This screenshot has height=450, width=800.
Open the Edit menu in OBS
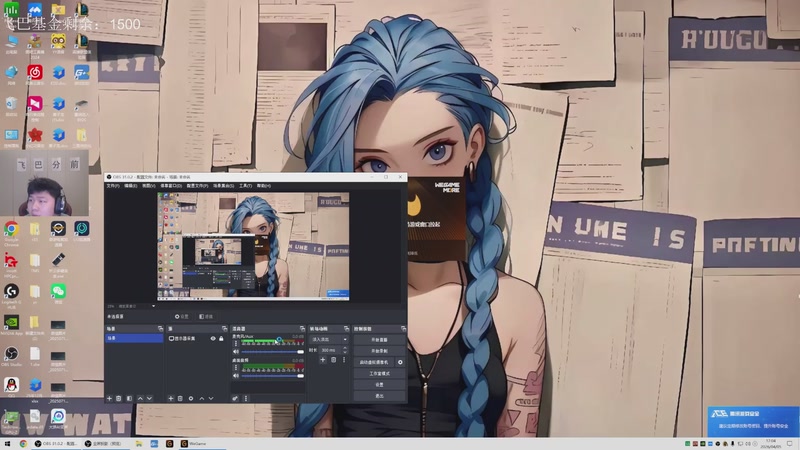tap(131, 186)
